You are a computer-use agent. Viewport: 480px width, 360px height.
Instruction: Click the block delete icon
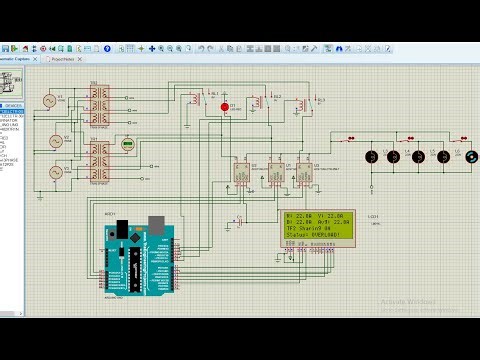point(277,49)
